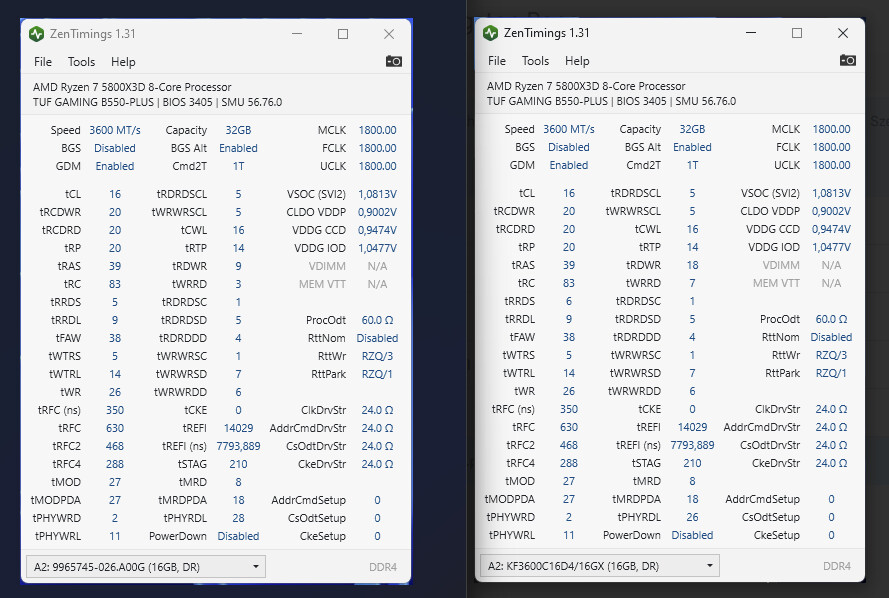Click tRFC4 value 288 in right window

click(x=569, y=463)
